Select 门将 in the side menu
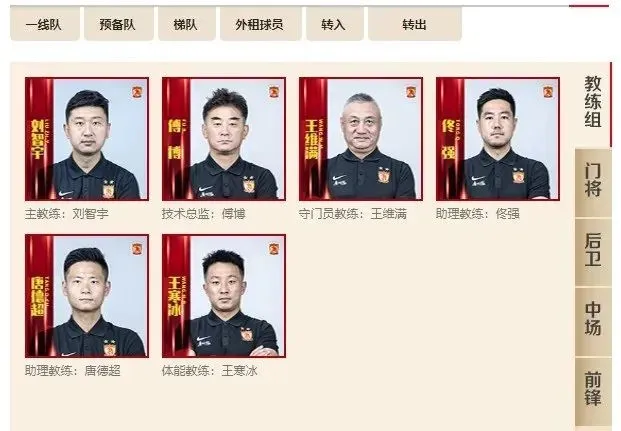This screenshot has height=431, width=621. coord(593,180)
